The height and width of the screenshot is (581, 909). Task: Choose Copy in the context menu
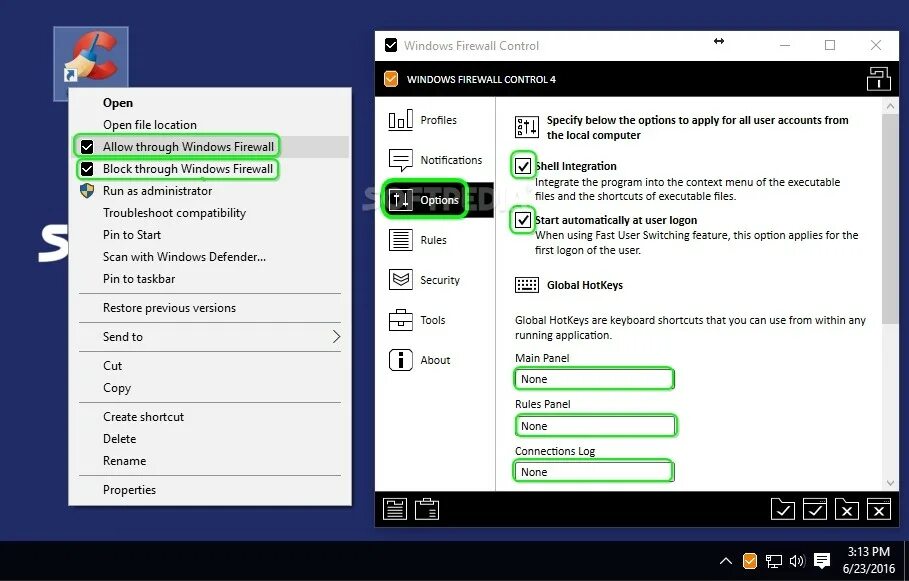[210, 388]
